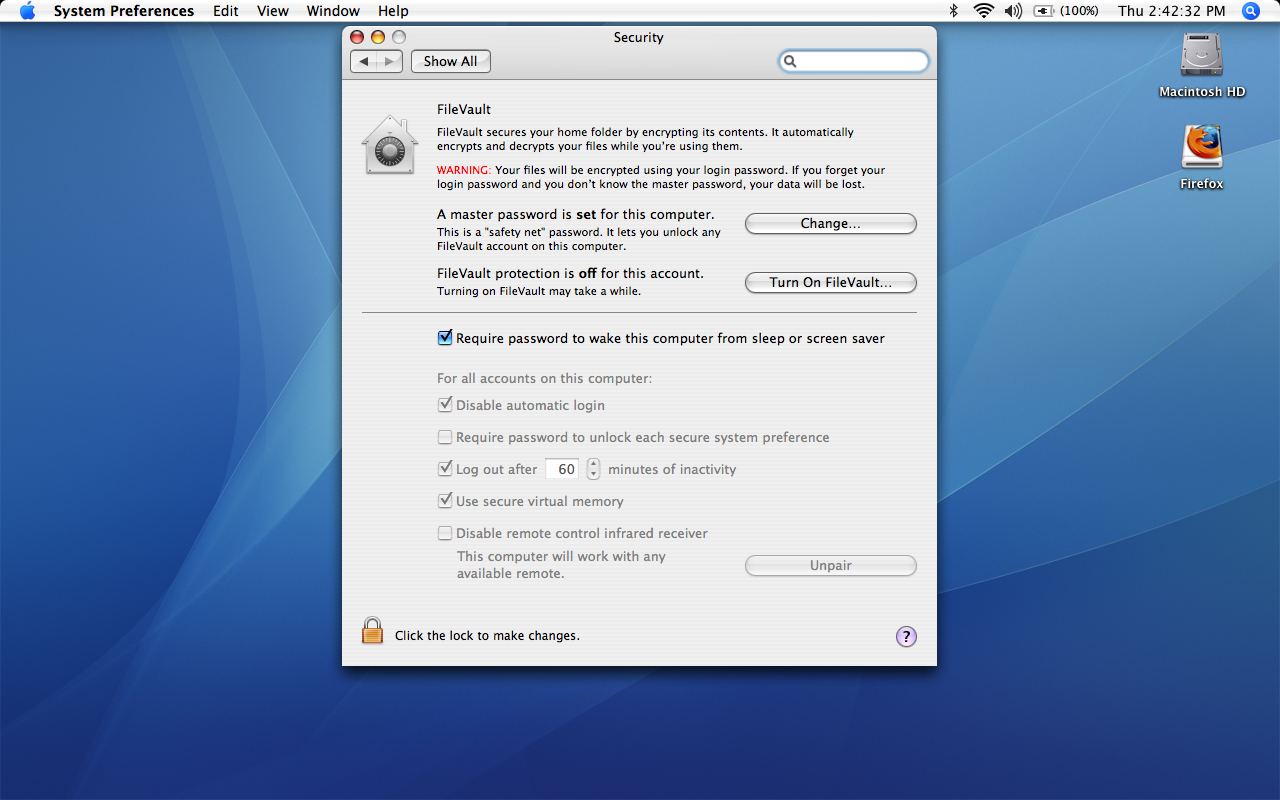Open Spotlight search icon

click(1251, 11)
